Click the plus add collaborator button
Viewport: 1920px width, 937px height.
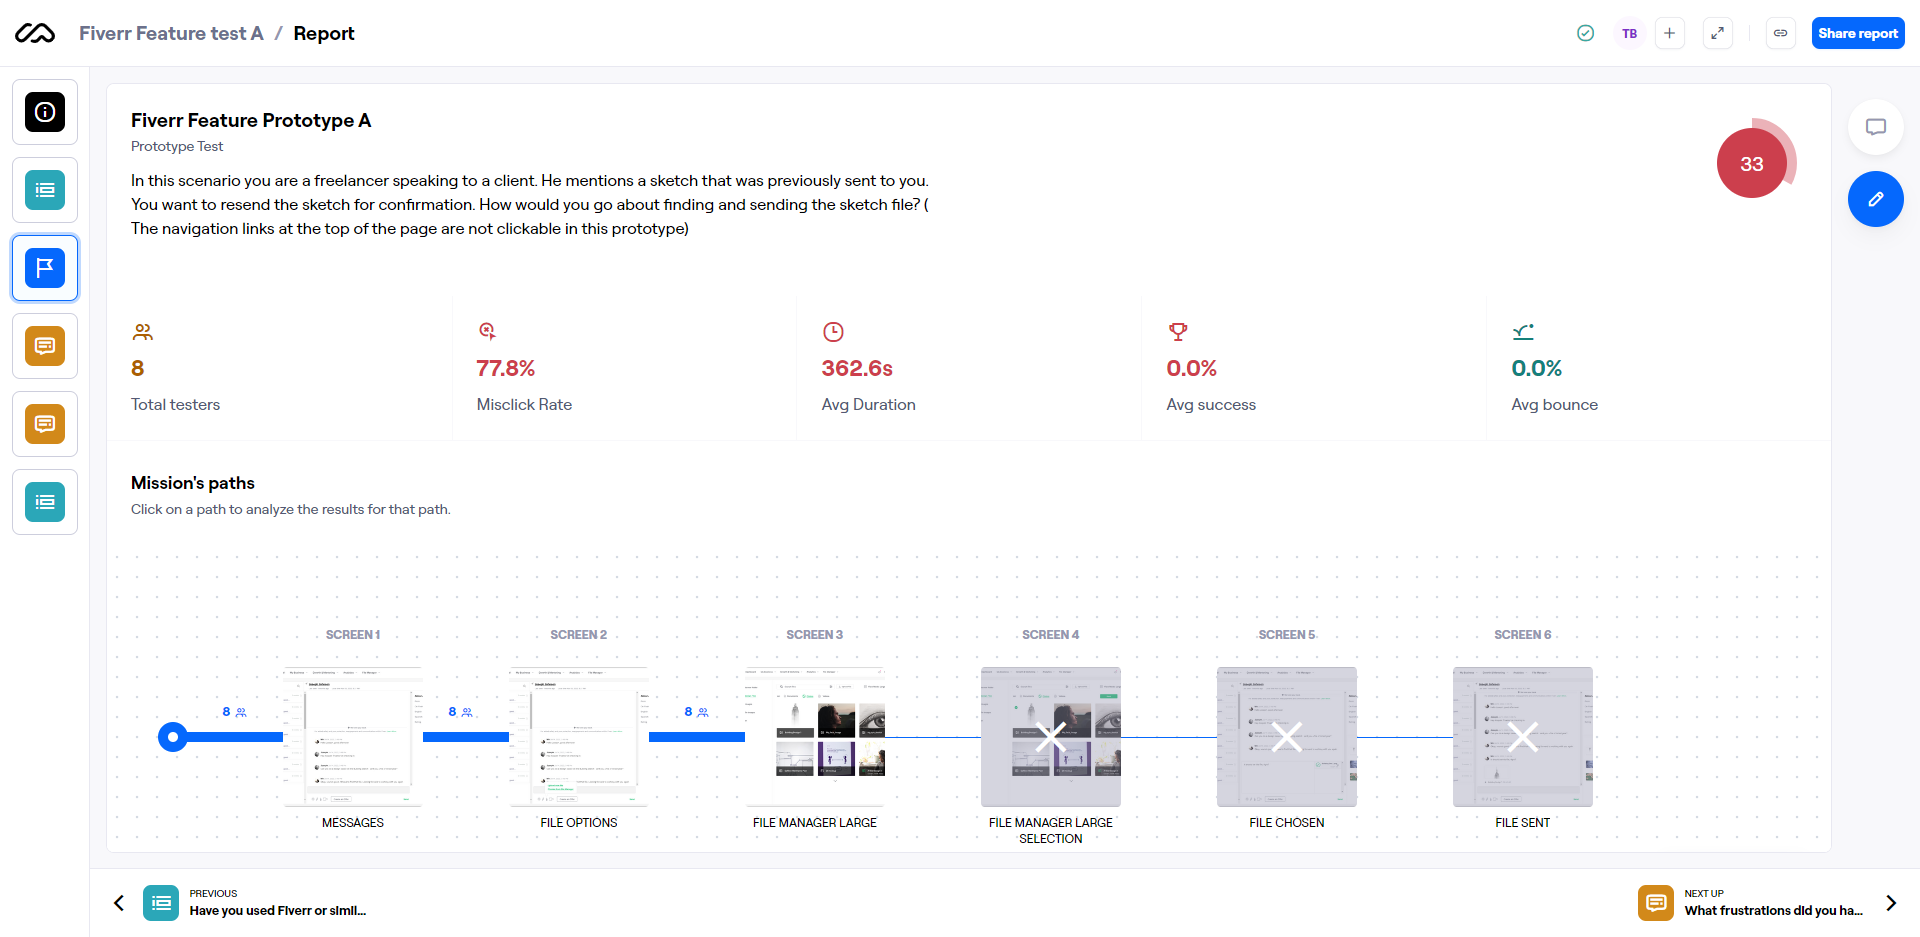tap(1669, 33)
